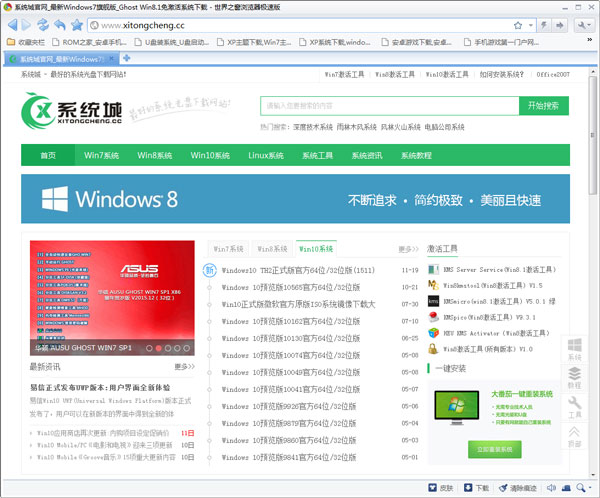Open KMS Server Service icon
The width and height of the screenshot is (600, 498).
pos(433,269)
